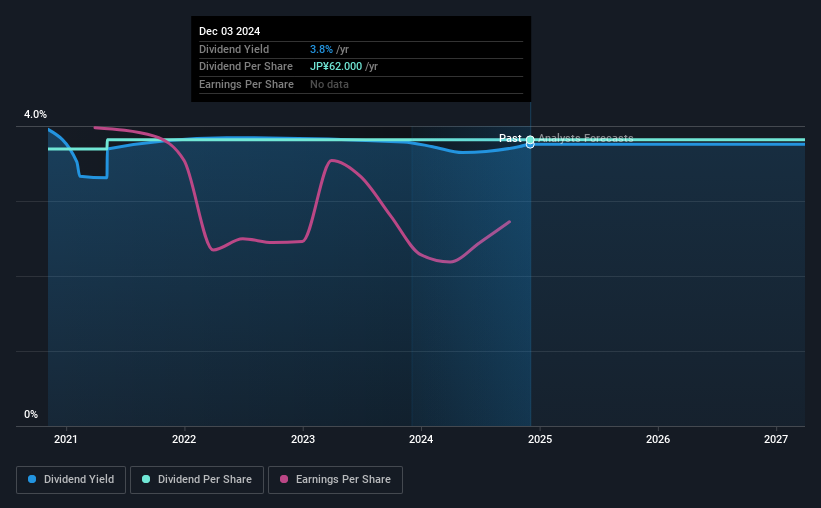Click the pink Earnings Per Share legend dot
The width and height of the screenshot is (821, 508).
click(284, 479)
